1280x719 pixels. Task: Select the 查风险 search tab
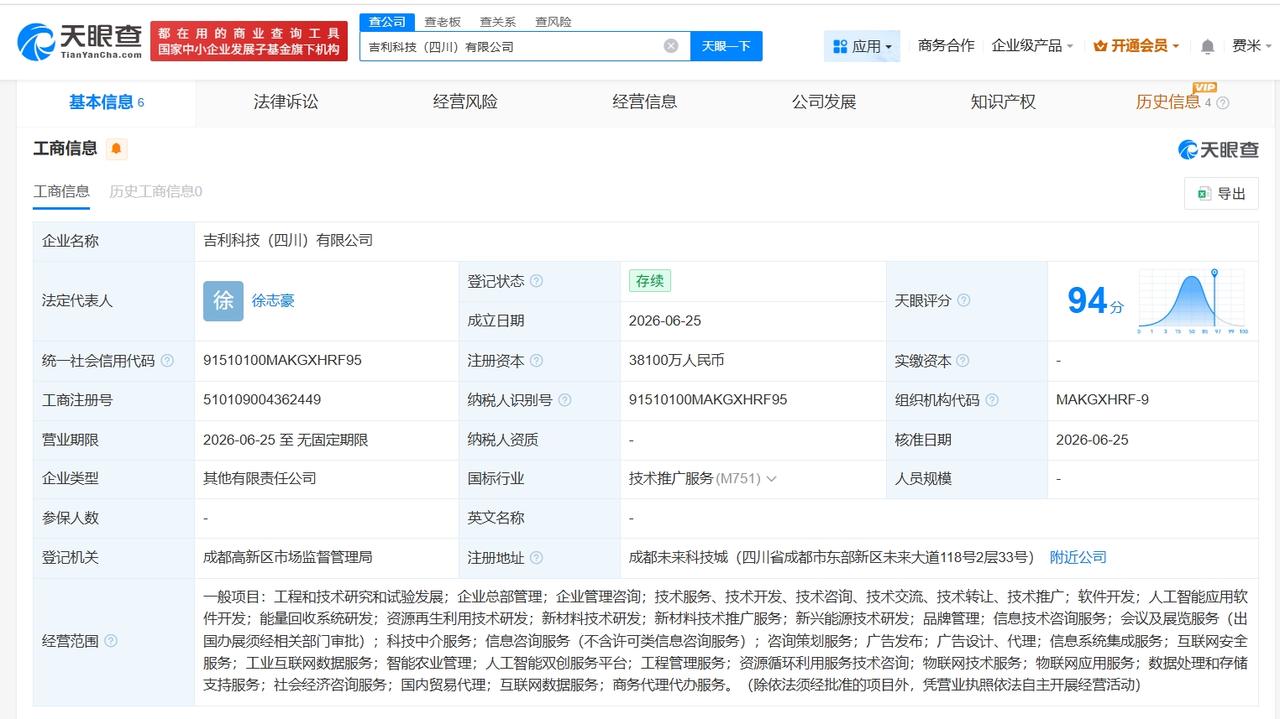coord(553,22)
